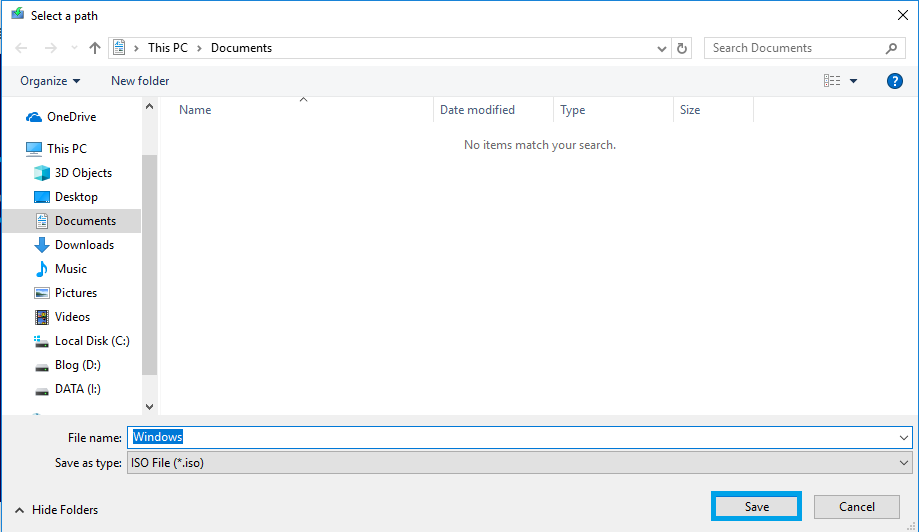Open the more view options dropdown
The height and width of the screenshot is (532, 919).
[x=853, y=81]
